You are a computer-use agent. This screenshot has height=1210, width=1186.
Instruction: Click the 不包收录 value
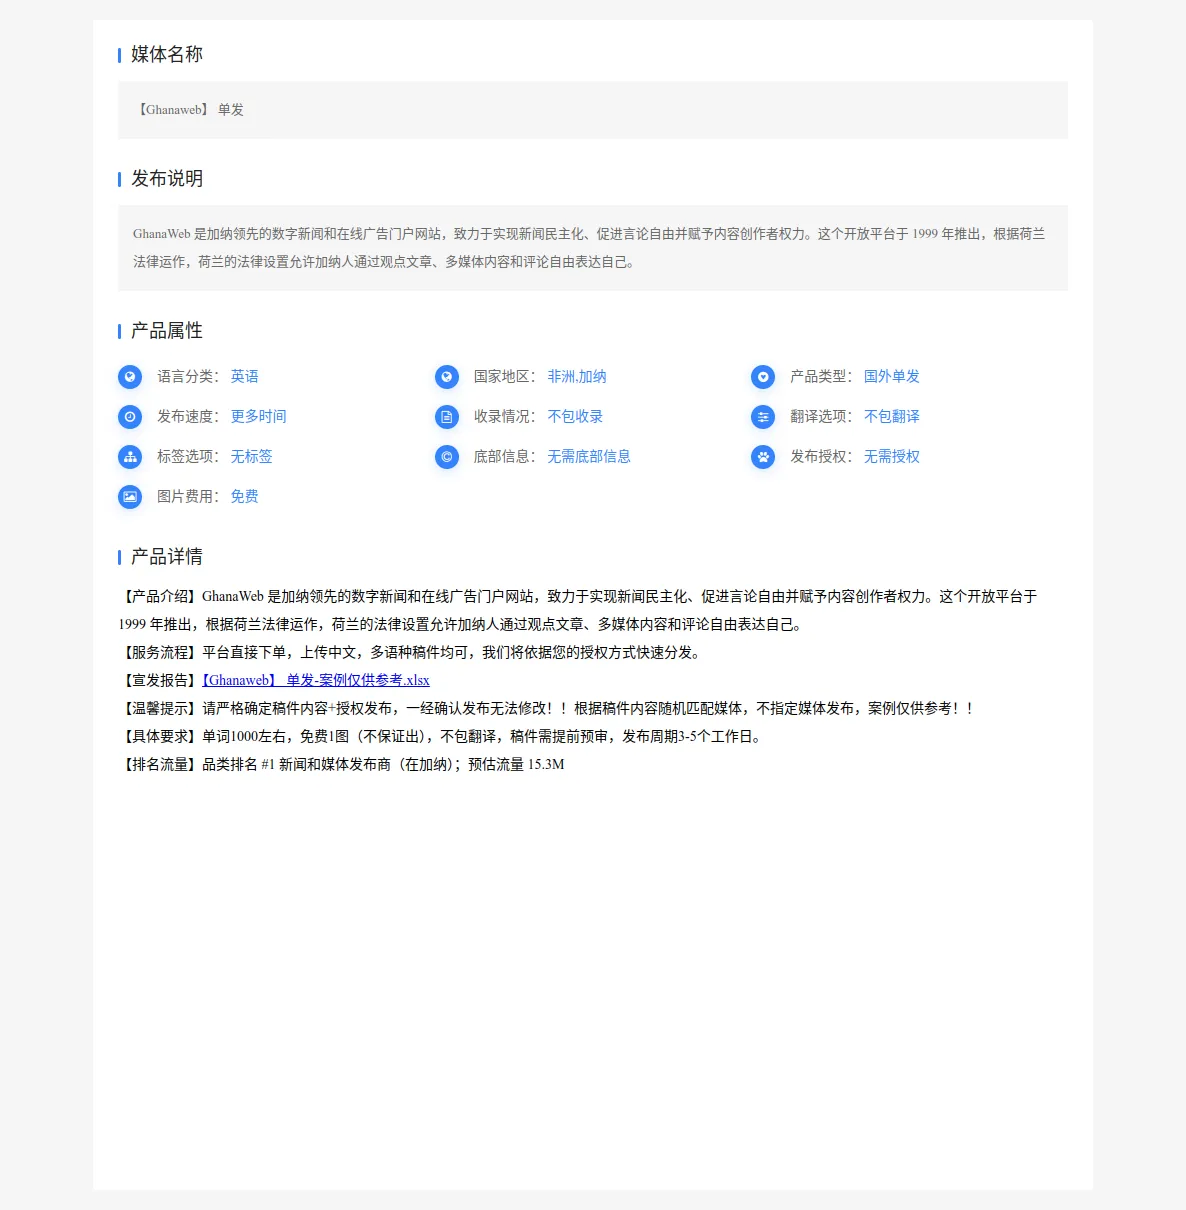(575, 417)
